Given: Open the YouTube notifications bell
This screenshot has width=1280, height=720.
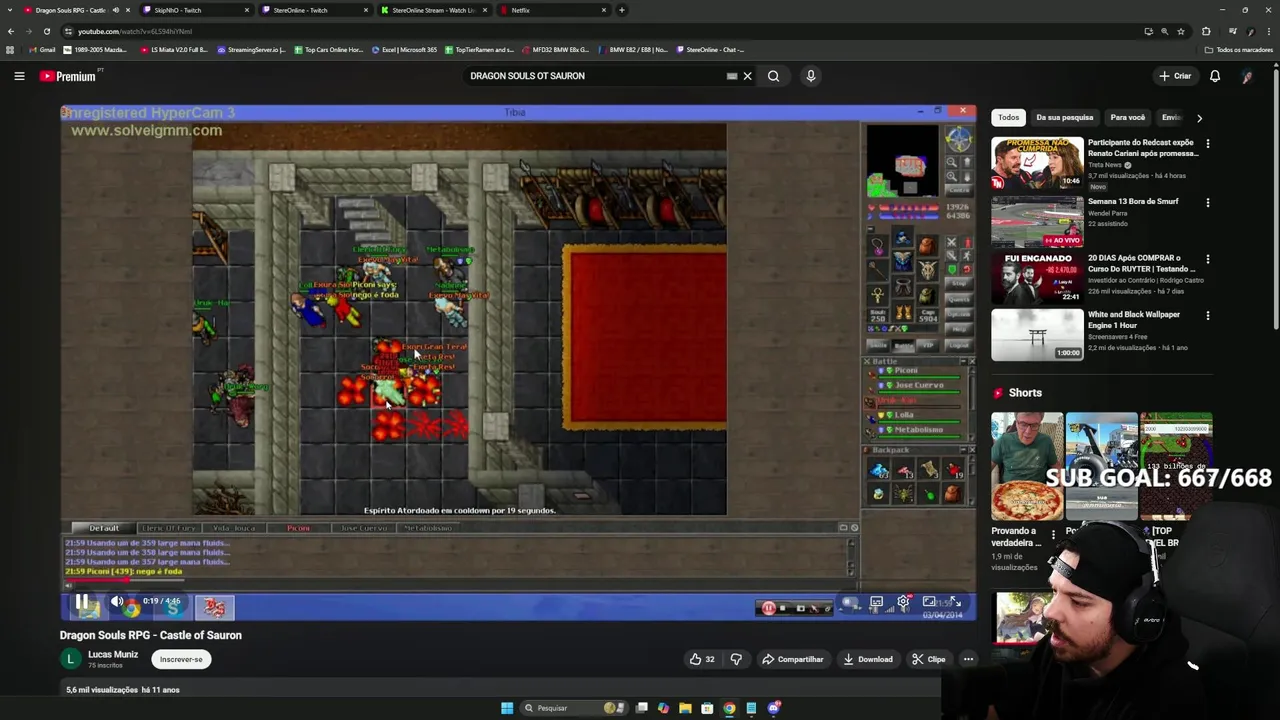Looking at the screenshot, I should (x=1215, y=76).
